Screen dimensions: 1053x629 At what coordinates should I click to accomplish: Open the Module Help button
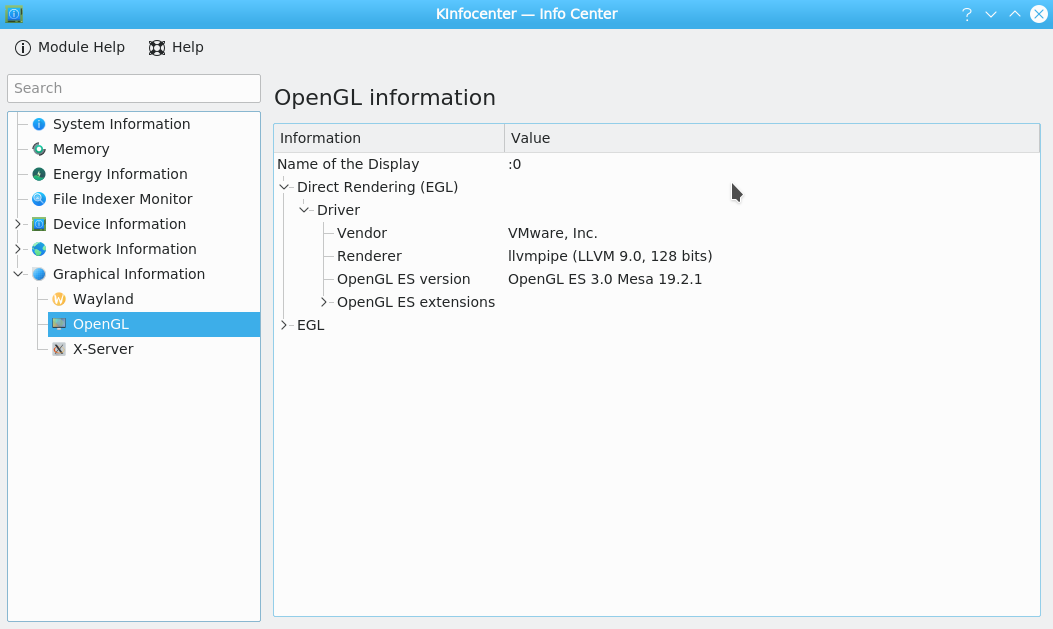70,47
